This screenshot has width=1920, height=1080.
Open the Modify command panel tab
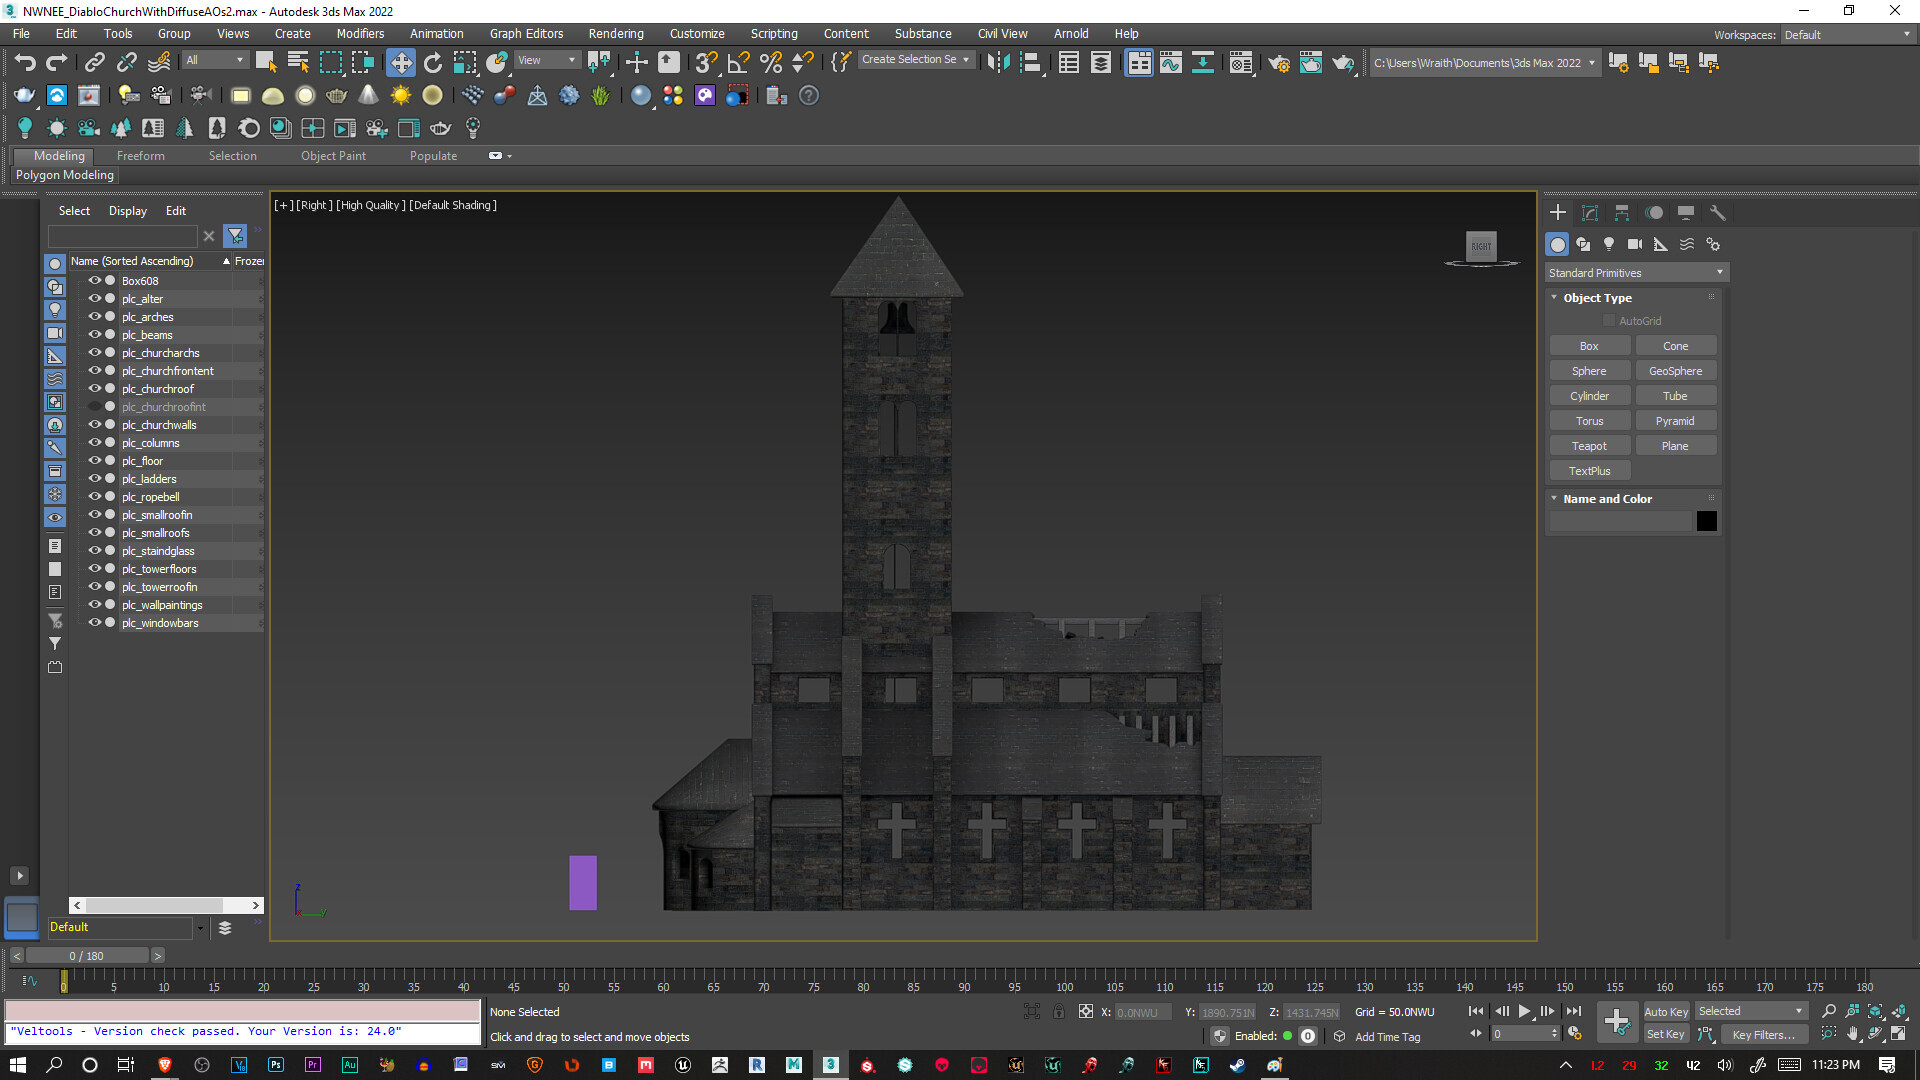(1590, 213)
